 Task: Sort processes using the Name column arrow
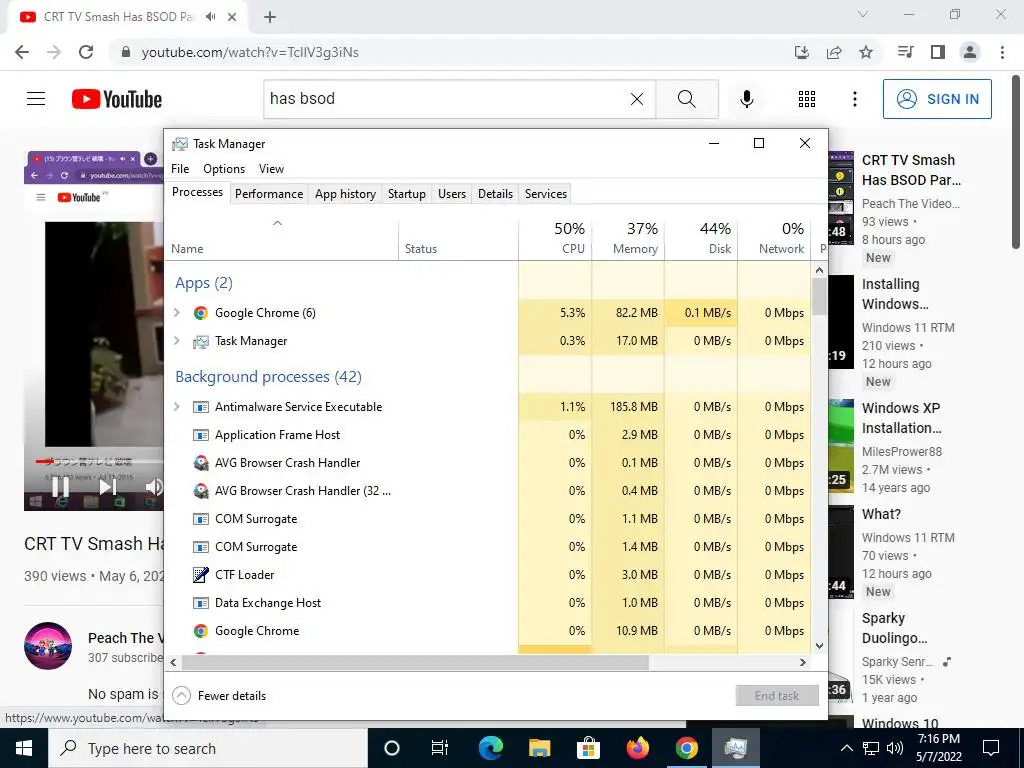[x=277, y=223]
